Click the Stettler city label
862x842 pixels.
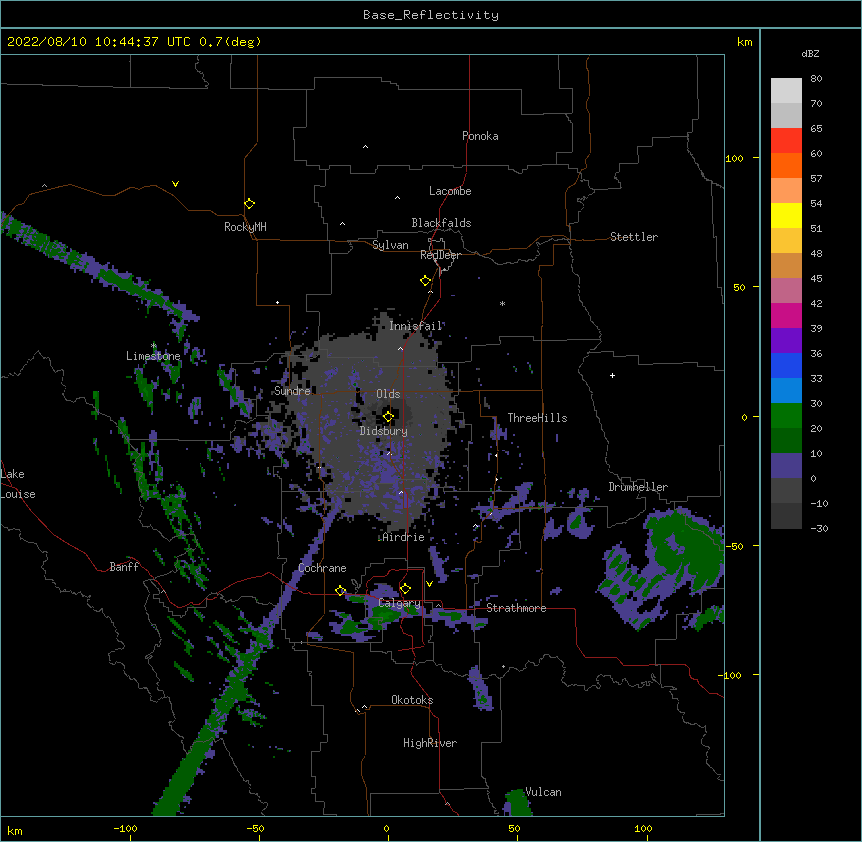pyautogui.click(x=634, y=237)
